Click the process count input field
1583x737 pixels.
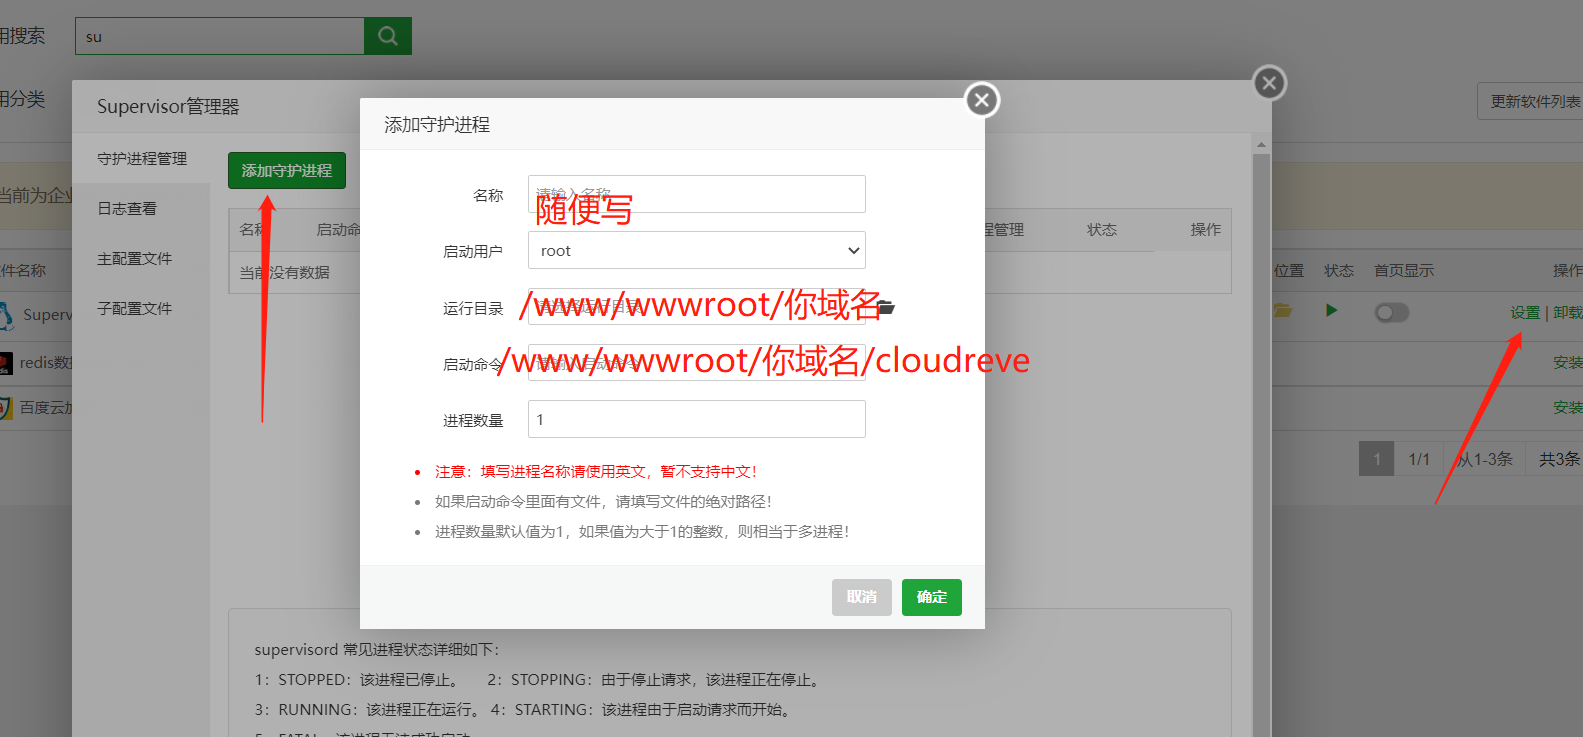(x=696, y=419)
